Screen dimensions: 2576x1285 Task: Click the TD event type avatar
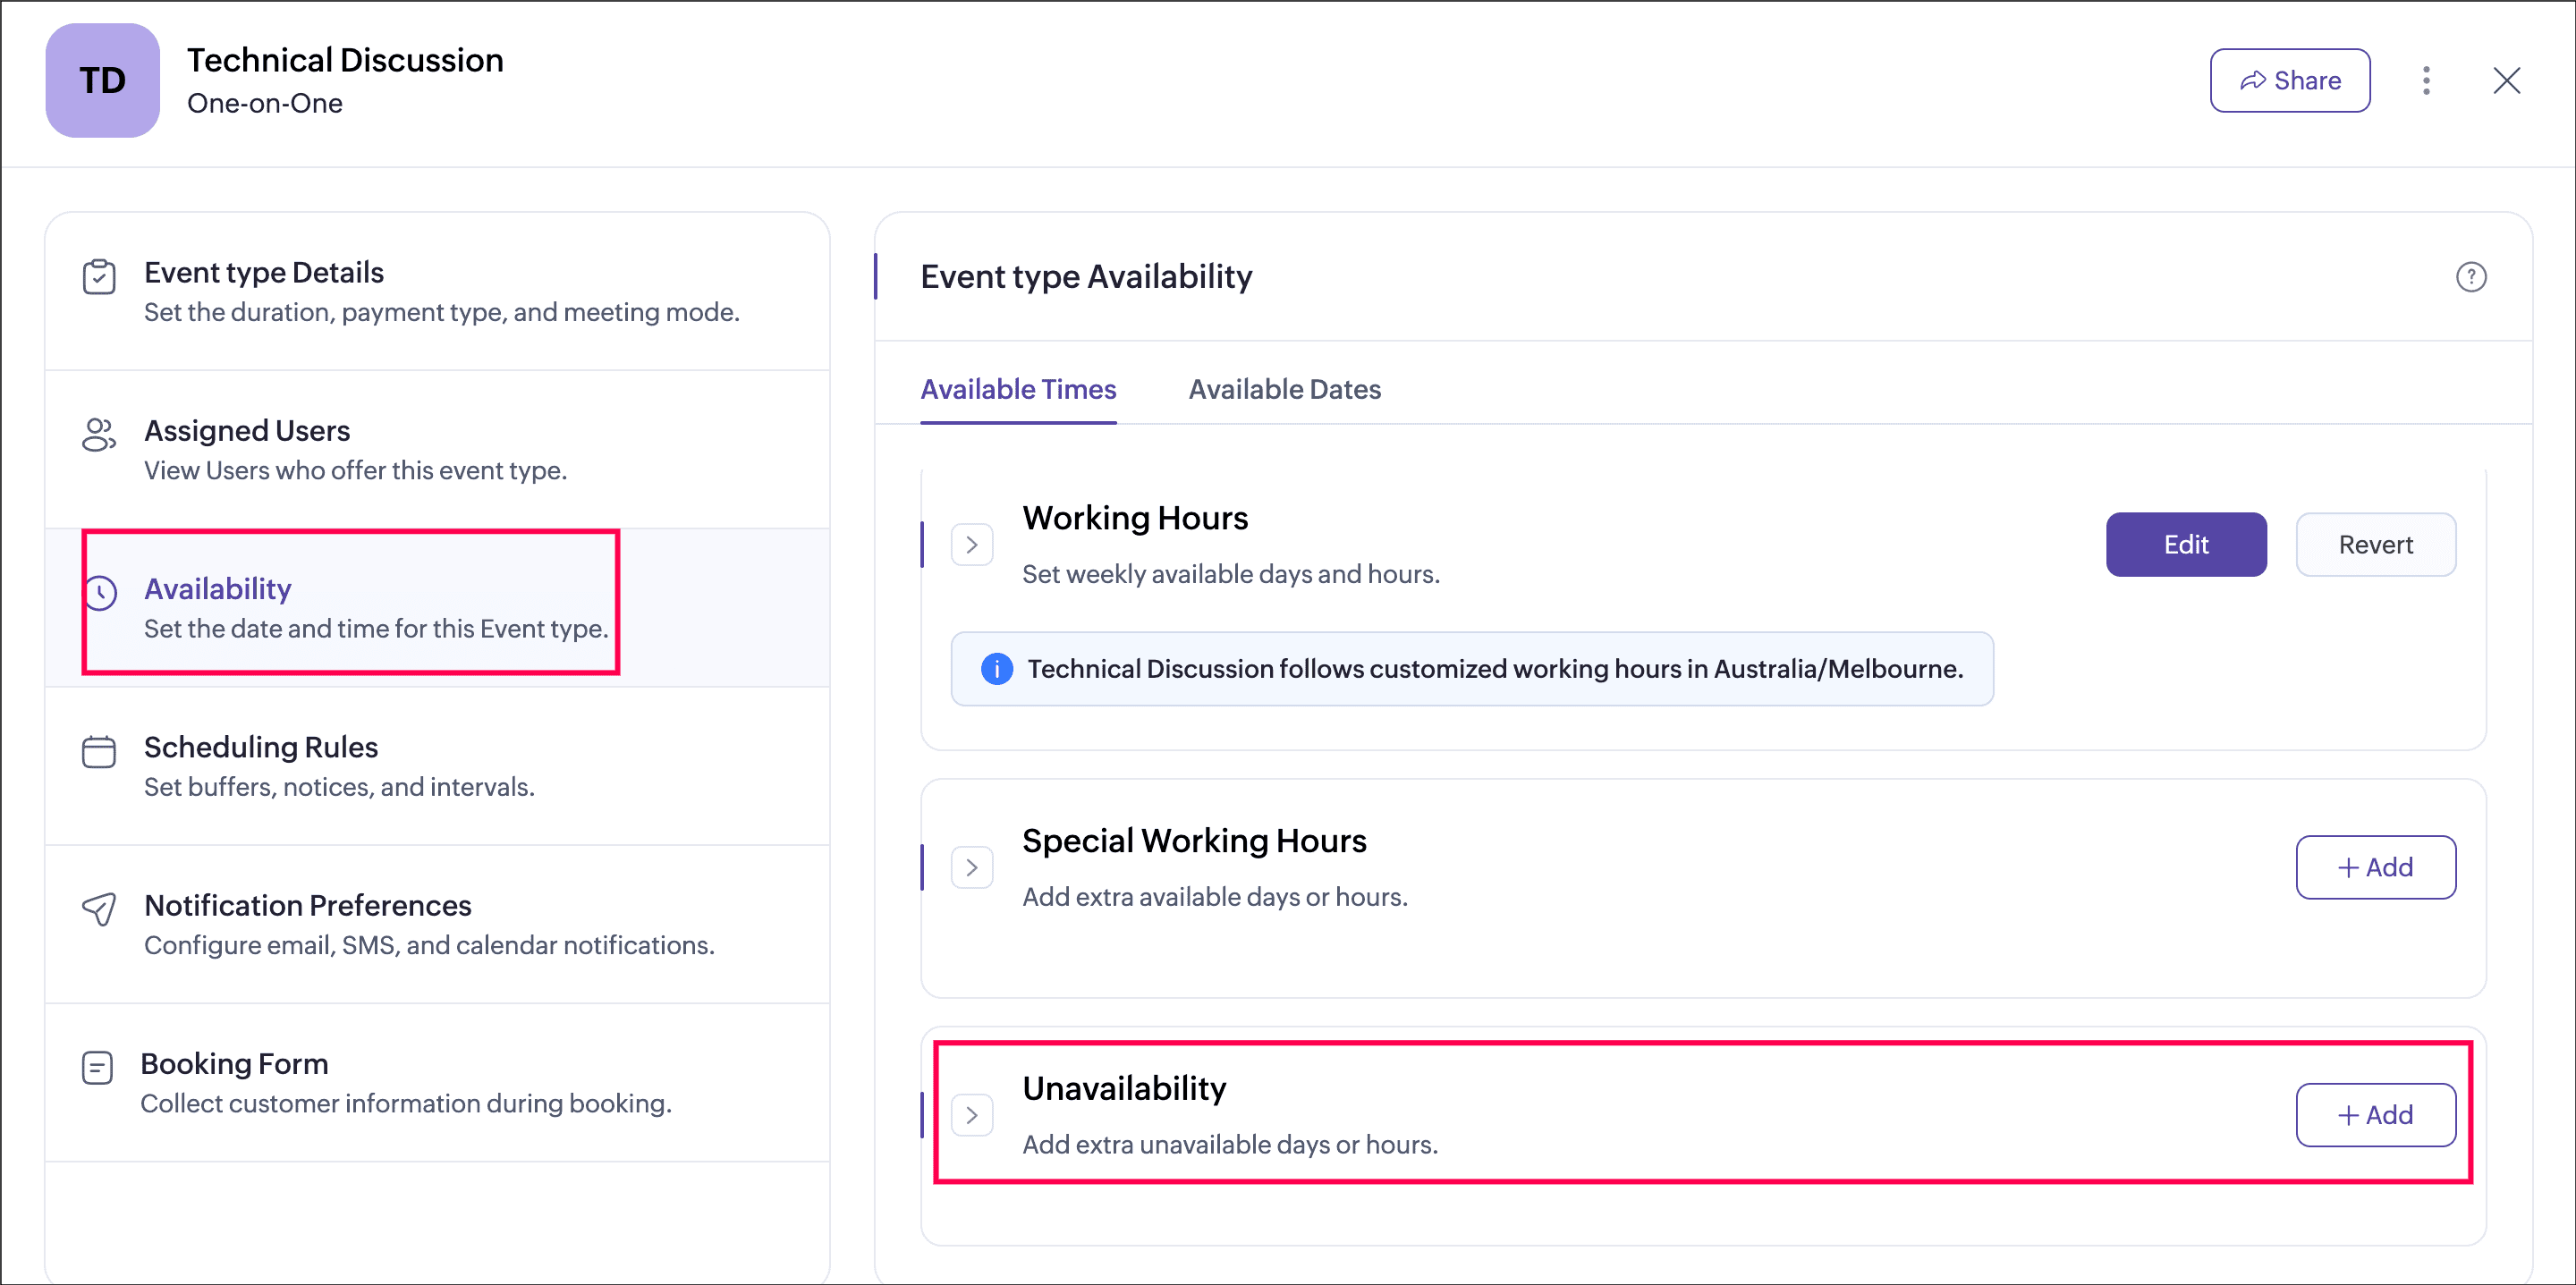102,81
